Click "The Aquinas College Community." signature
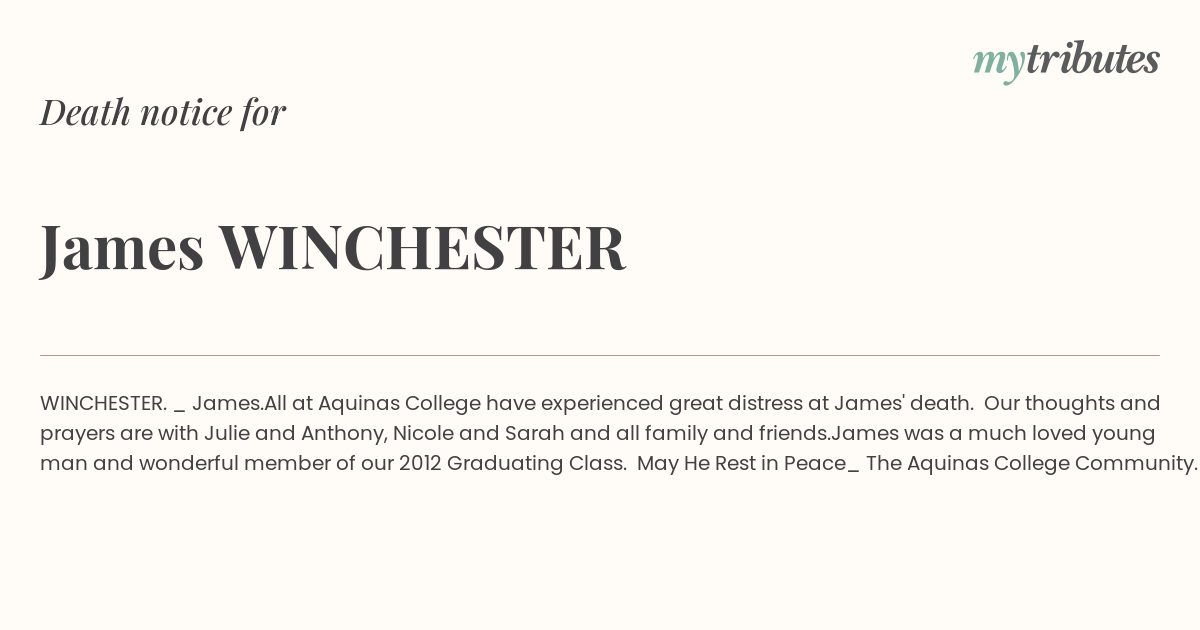1200x630 pixels. coord(1032,463)
